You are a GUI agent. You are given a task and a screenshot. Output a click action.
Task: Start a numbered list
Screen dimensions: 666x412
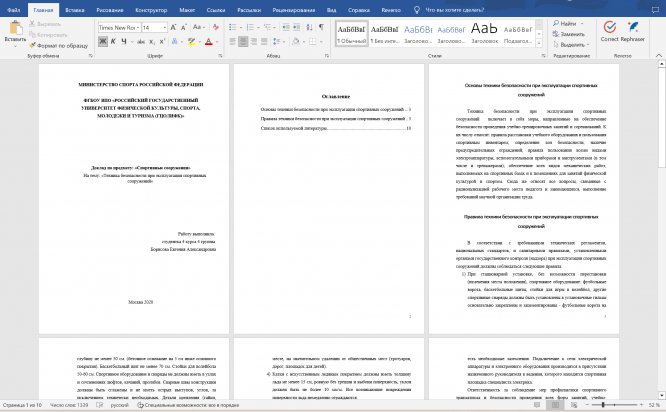pyautogui.click(x=250, y=28)
